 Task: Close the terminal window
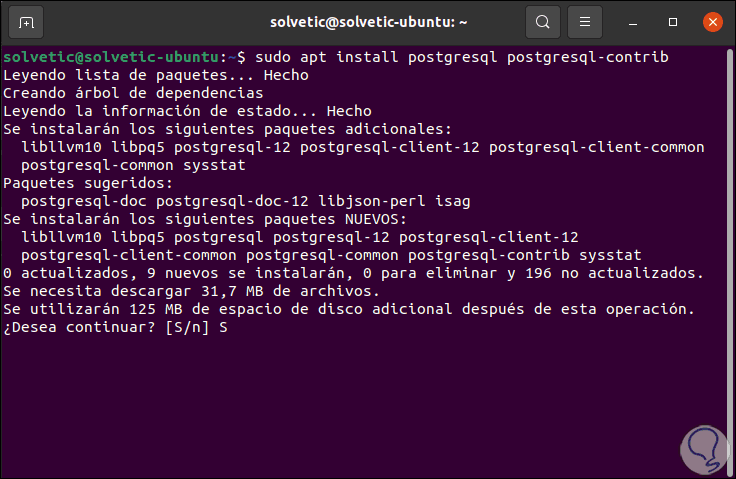[x=711, y=21]
